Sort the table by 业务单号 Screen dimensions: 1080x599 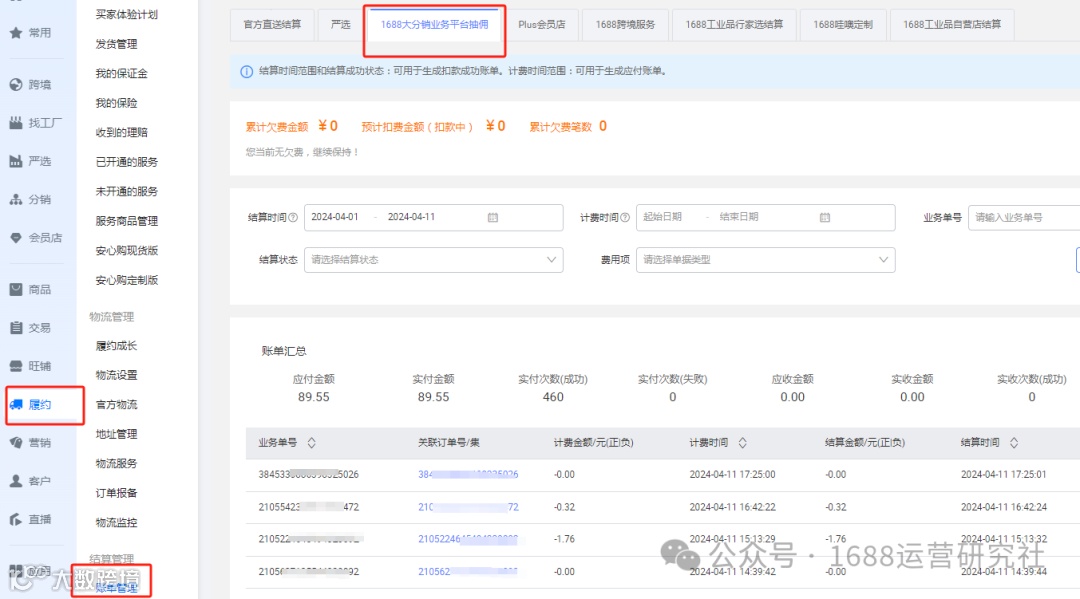311,443
